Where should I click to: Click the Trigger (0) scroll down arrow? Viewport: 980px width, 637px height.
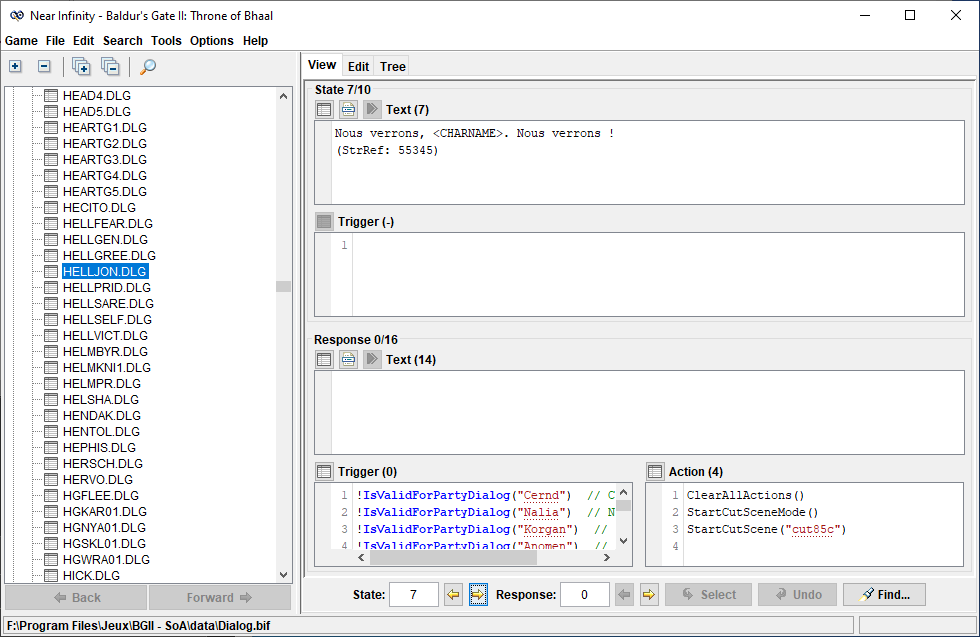[x=623, y=541]
